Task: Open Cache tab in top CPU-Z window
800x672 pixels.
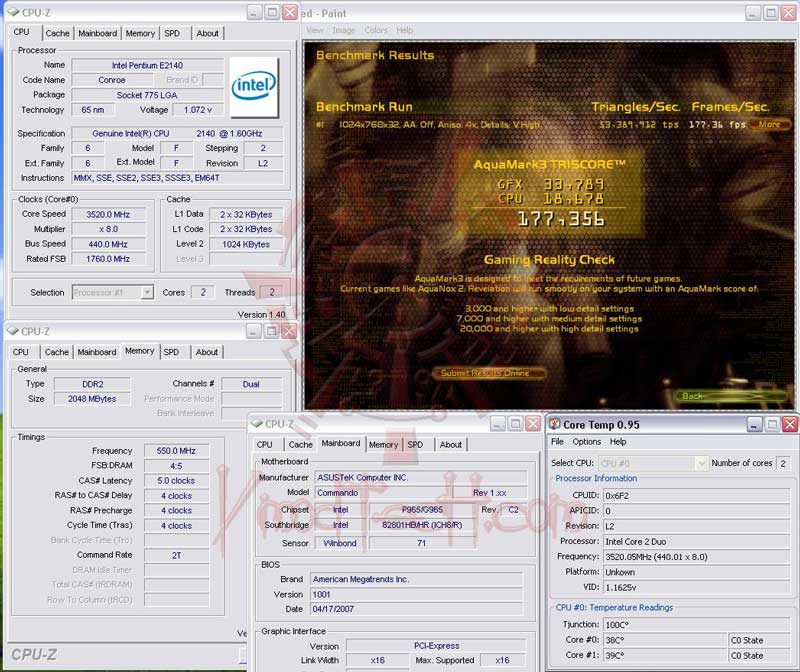Action: tap(57, 33)
